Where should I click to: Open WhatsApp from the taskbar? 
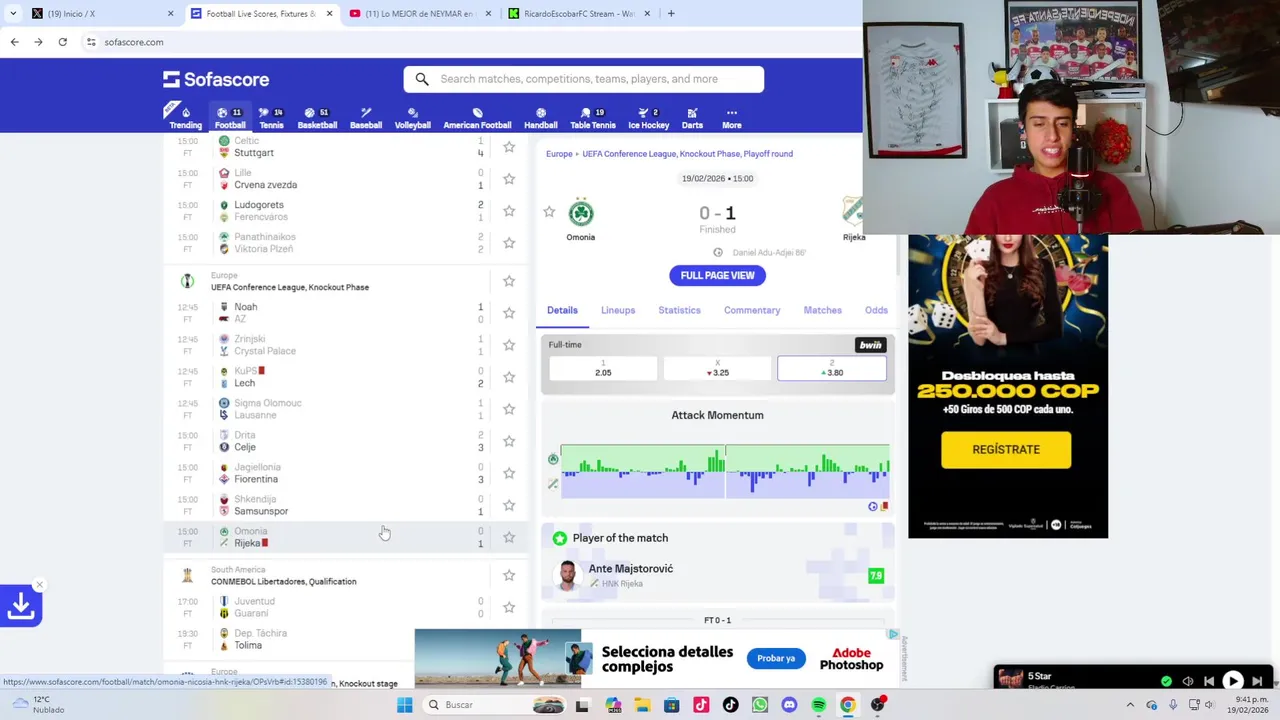click(760, 705)
